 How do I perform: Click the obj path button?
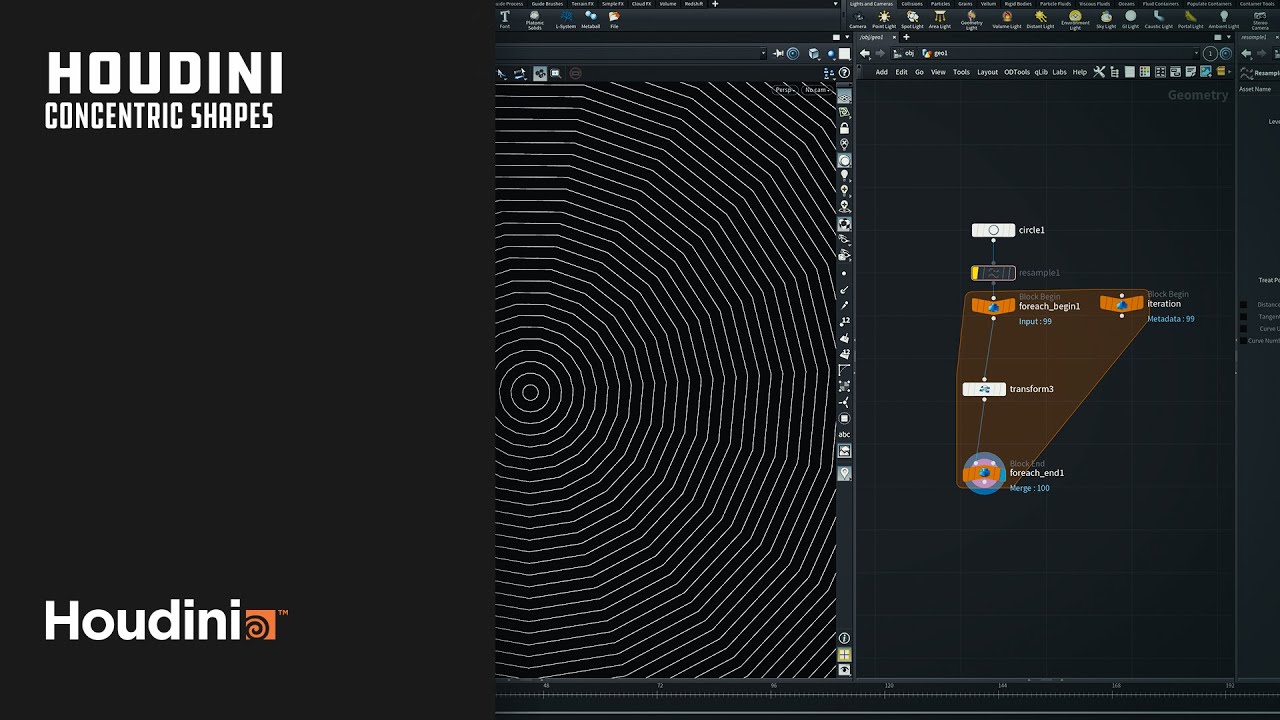coord(906,53)
